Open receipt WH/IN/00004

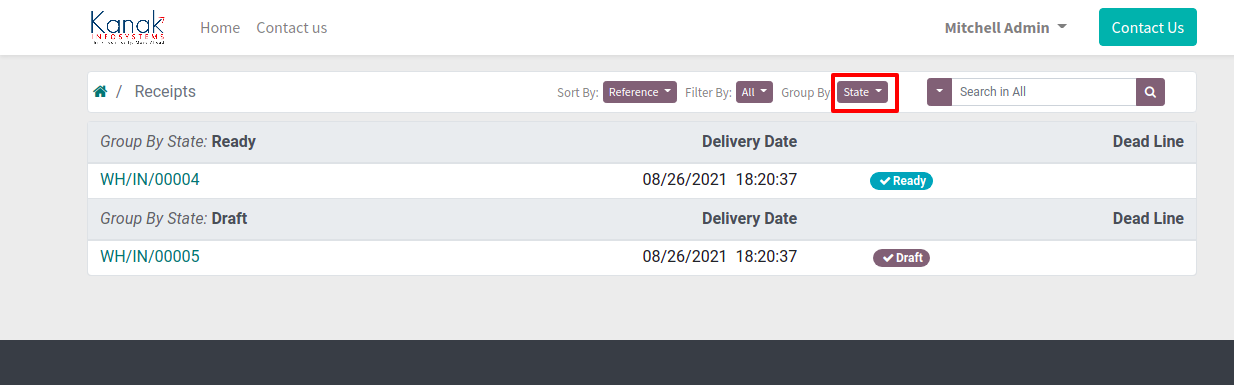tap(150, 180)
